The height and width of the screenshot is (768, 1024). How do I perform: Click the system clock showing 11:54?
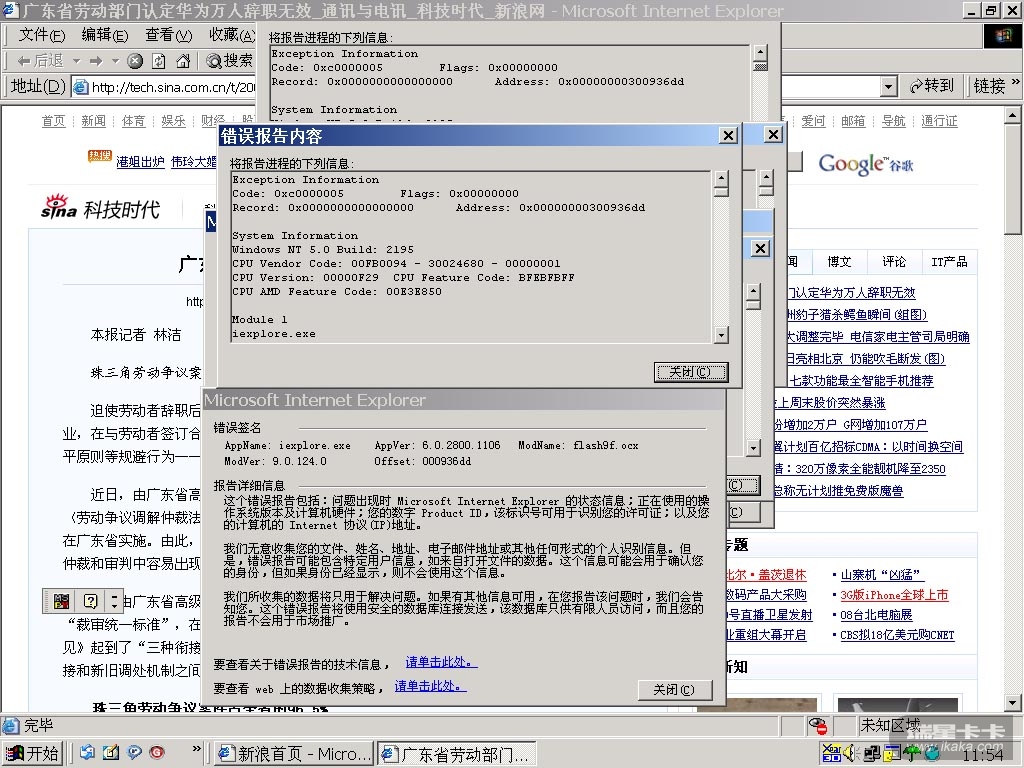click(984, 756)
